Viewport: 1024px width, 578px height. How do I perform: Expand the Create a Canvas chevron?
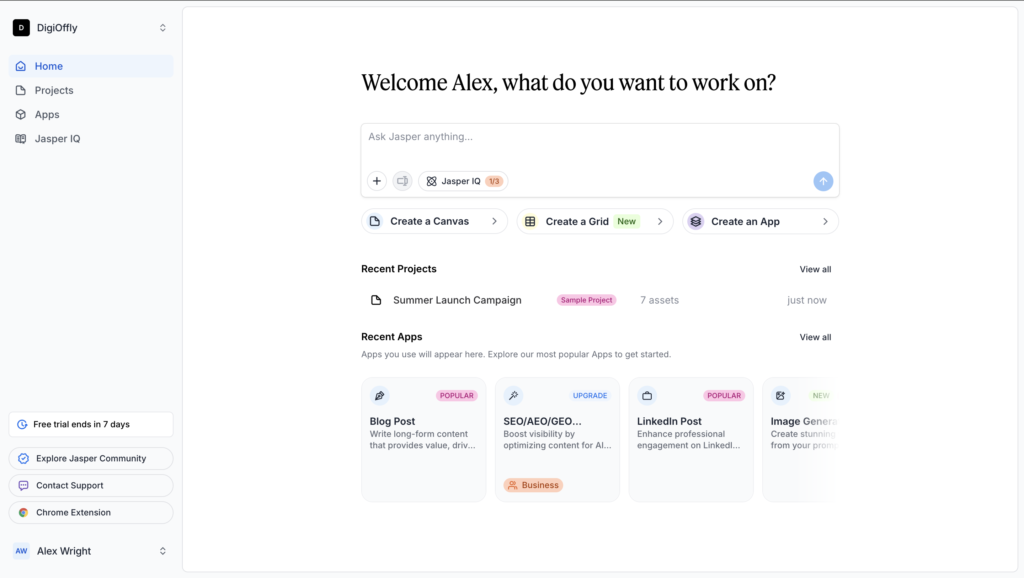click(494, 221)
